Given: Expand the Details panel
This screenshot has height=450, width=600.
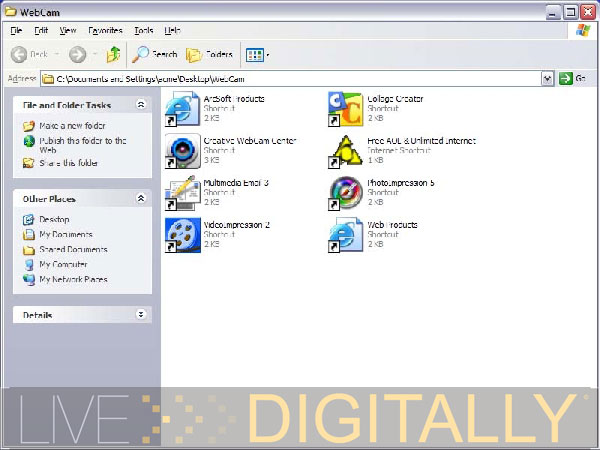Looking at the screenshot, I should [141, 315].
